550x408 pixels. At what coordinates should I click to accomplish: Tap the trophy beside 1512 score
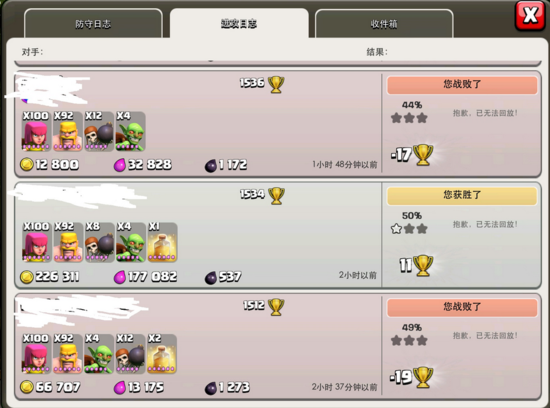click(276, 307)
